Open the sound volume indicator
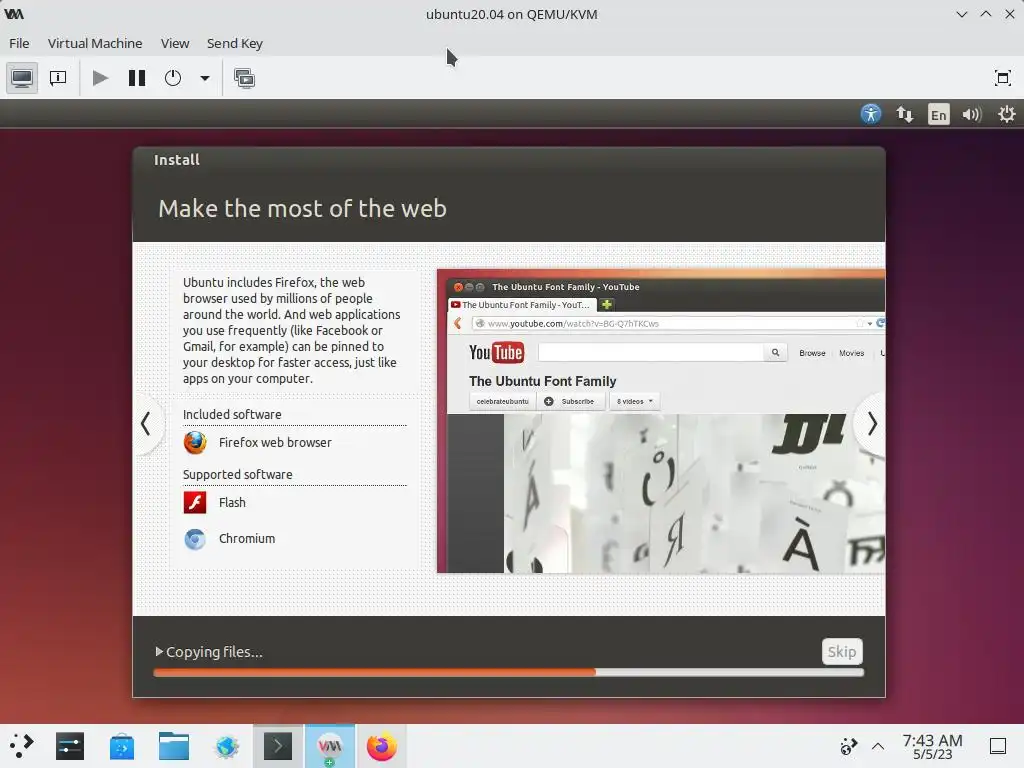Viewport: 1024px width, 768px height. (x=972, y=114)
